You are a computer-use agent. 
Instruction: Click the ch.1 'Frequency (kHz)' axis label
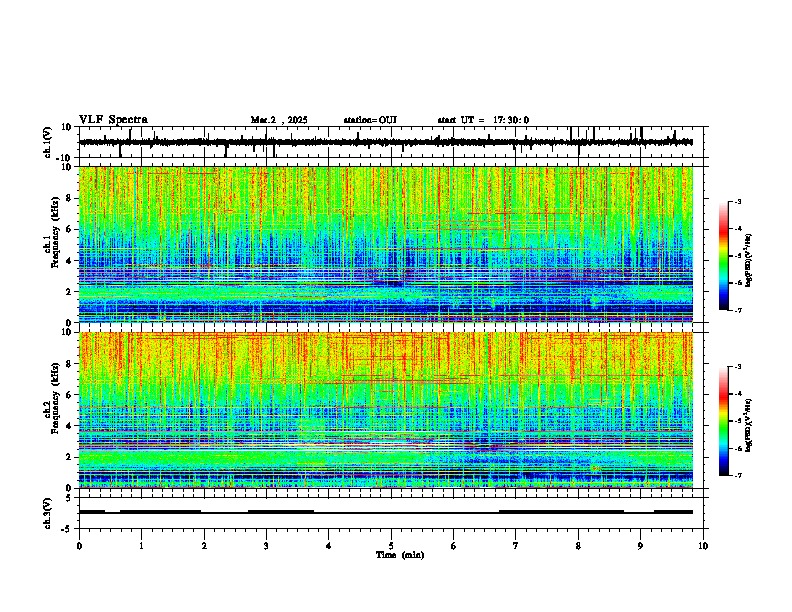[x=54, y=230]
